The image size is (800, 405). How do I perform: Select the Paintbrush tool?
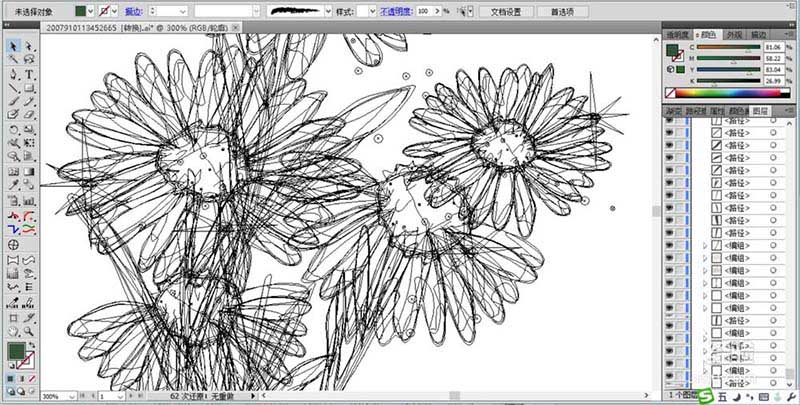(x=14, y=102)
